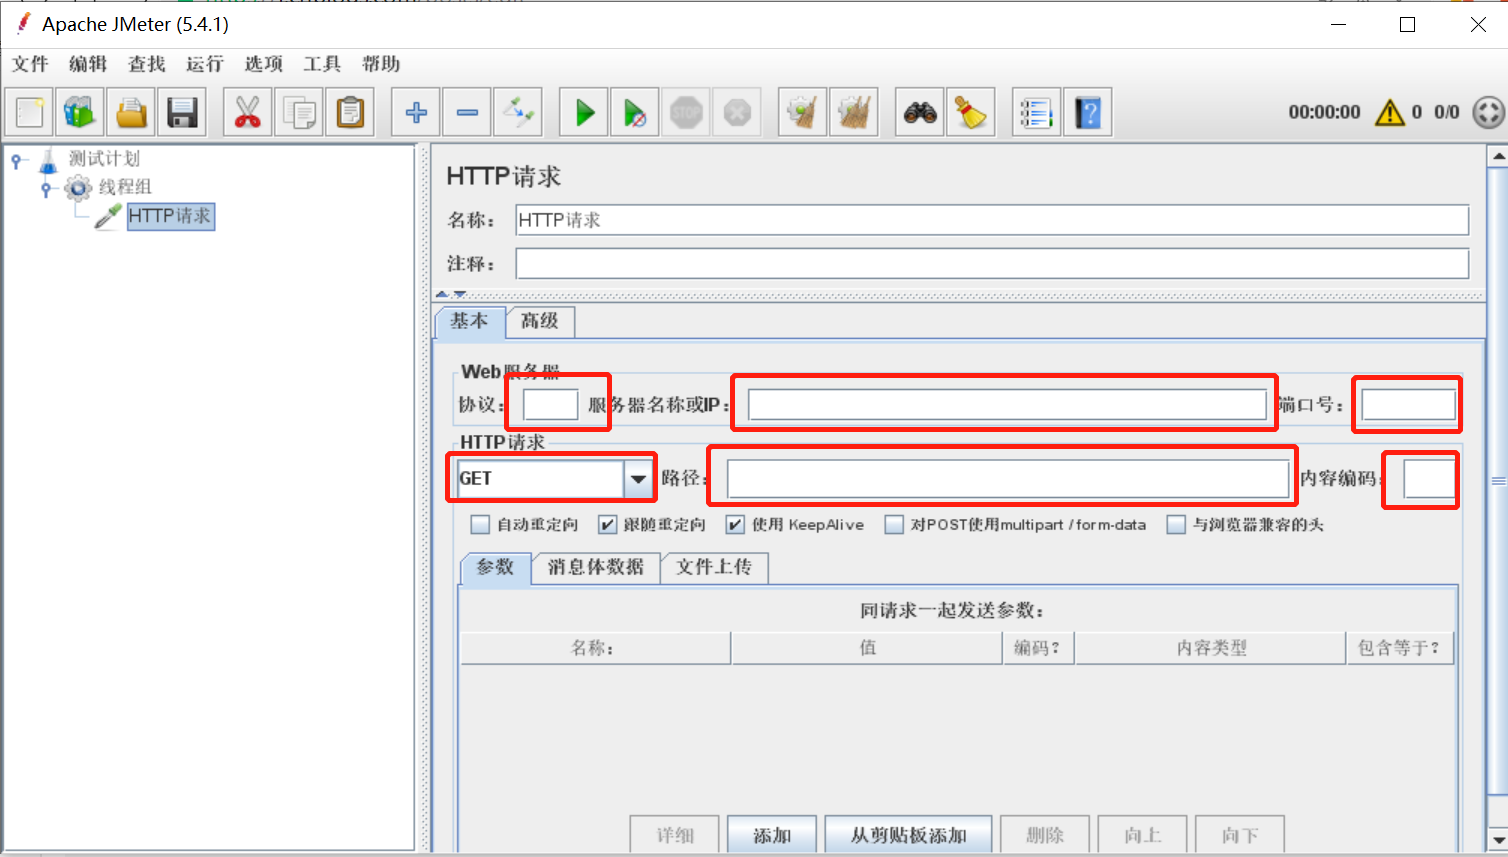This screenshot has height=857, width=1508.
Task: Open the Templates icon in toolbar
Action: tap(80, 112)
